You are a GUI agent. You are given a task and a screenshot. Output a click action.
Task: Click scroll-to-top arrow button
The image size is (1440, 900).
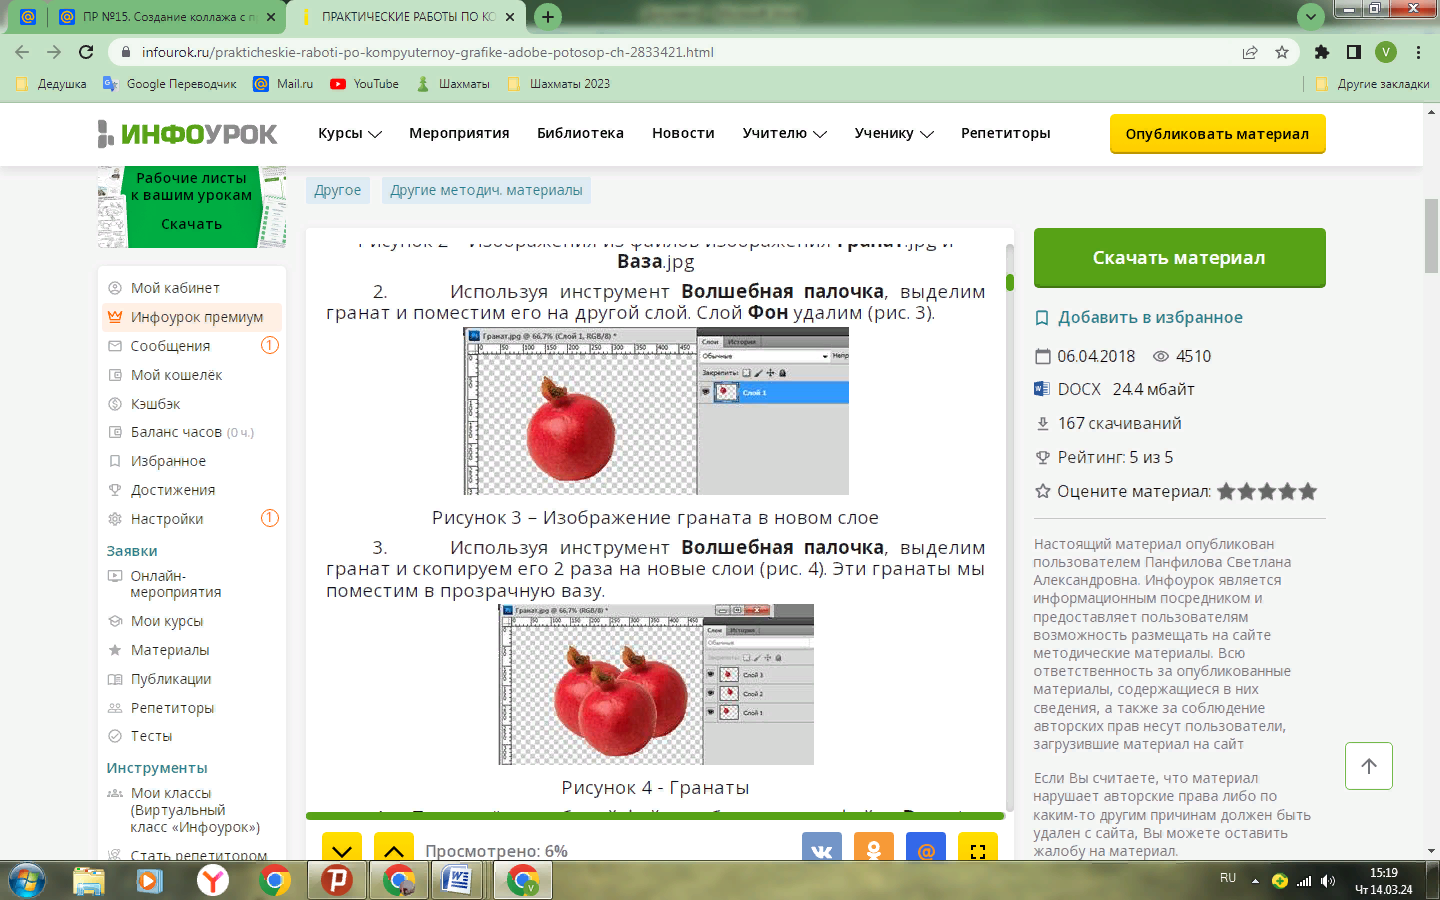click(1369, 766)
